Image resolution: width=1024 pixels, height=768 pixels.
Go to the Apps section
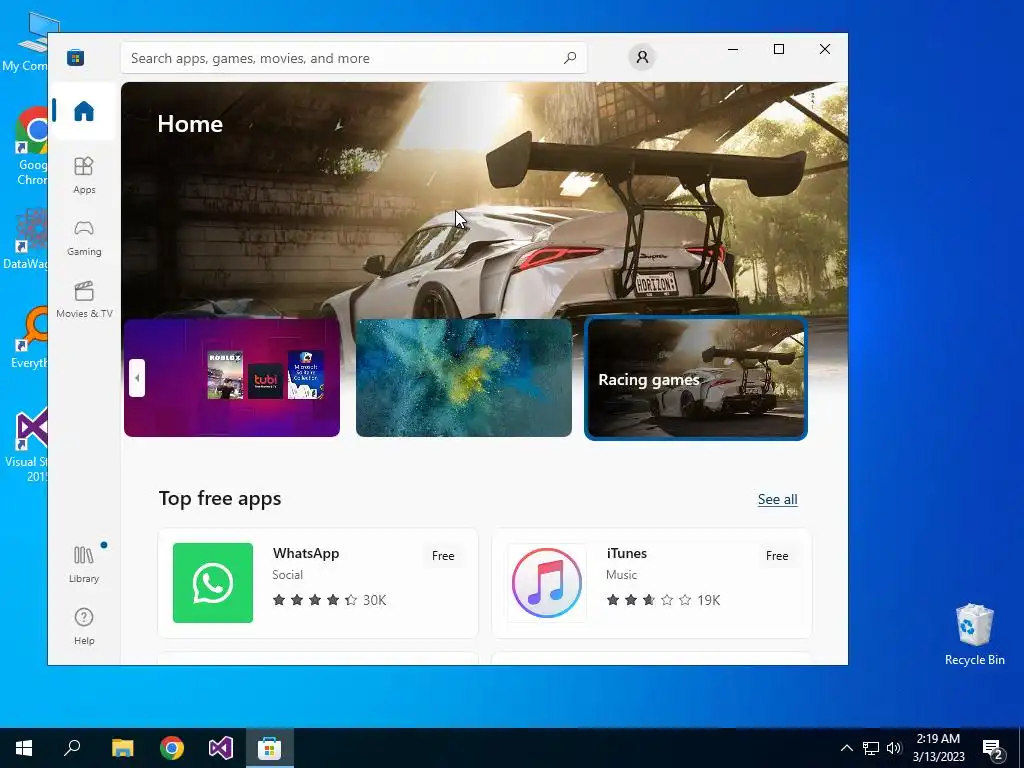(84, 175)
